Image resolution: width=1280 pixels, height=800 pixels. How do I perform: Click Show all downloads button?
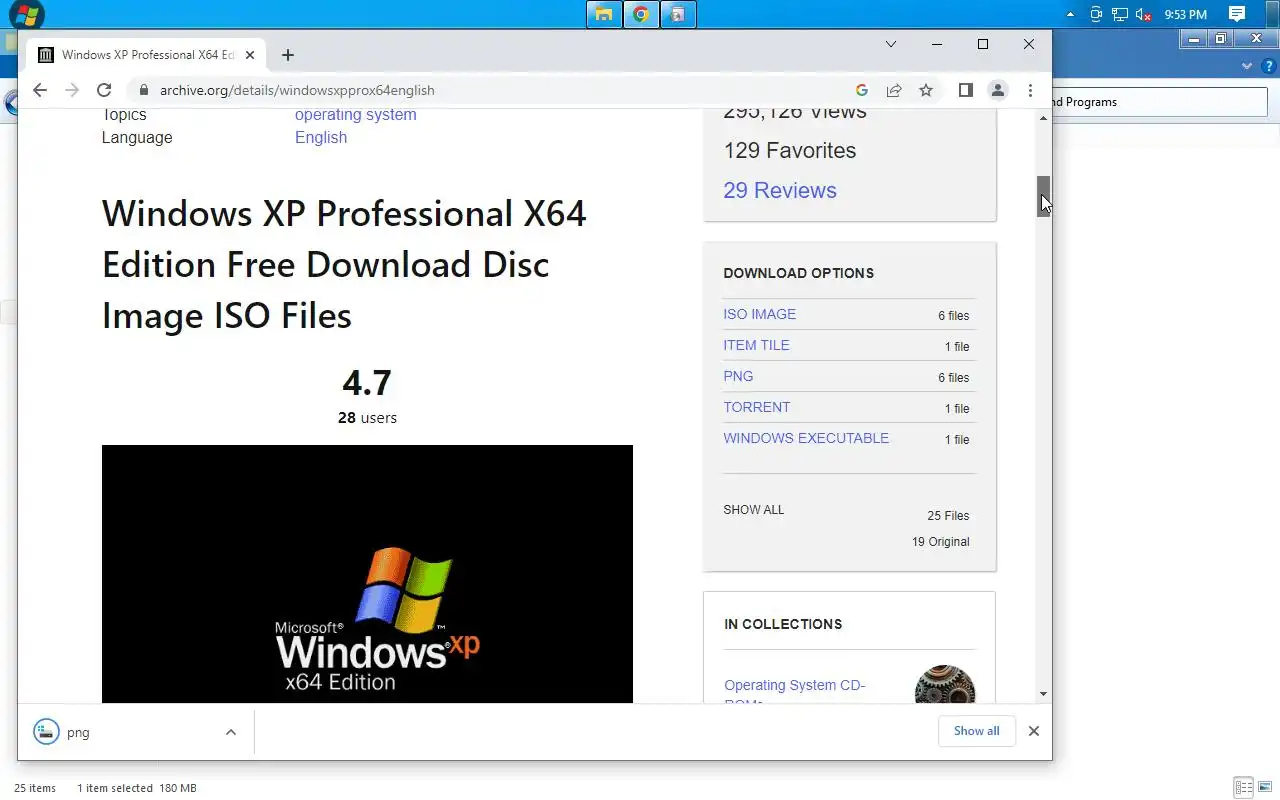[x=976, y=731]
